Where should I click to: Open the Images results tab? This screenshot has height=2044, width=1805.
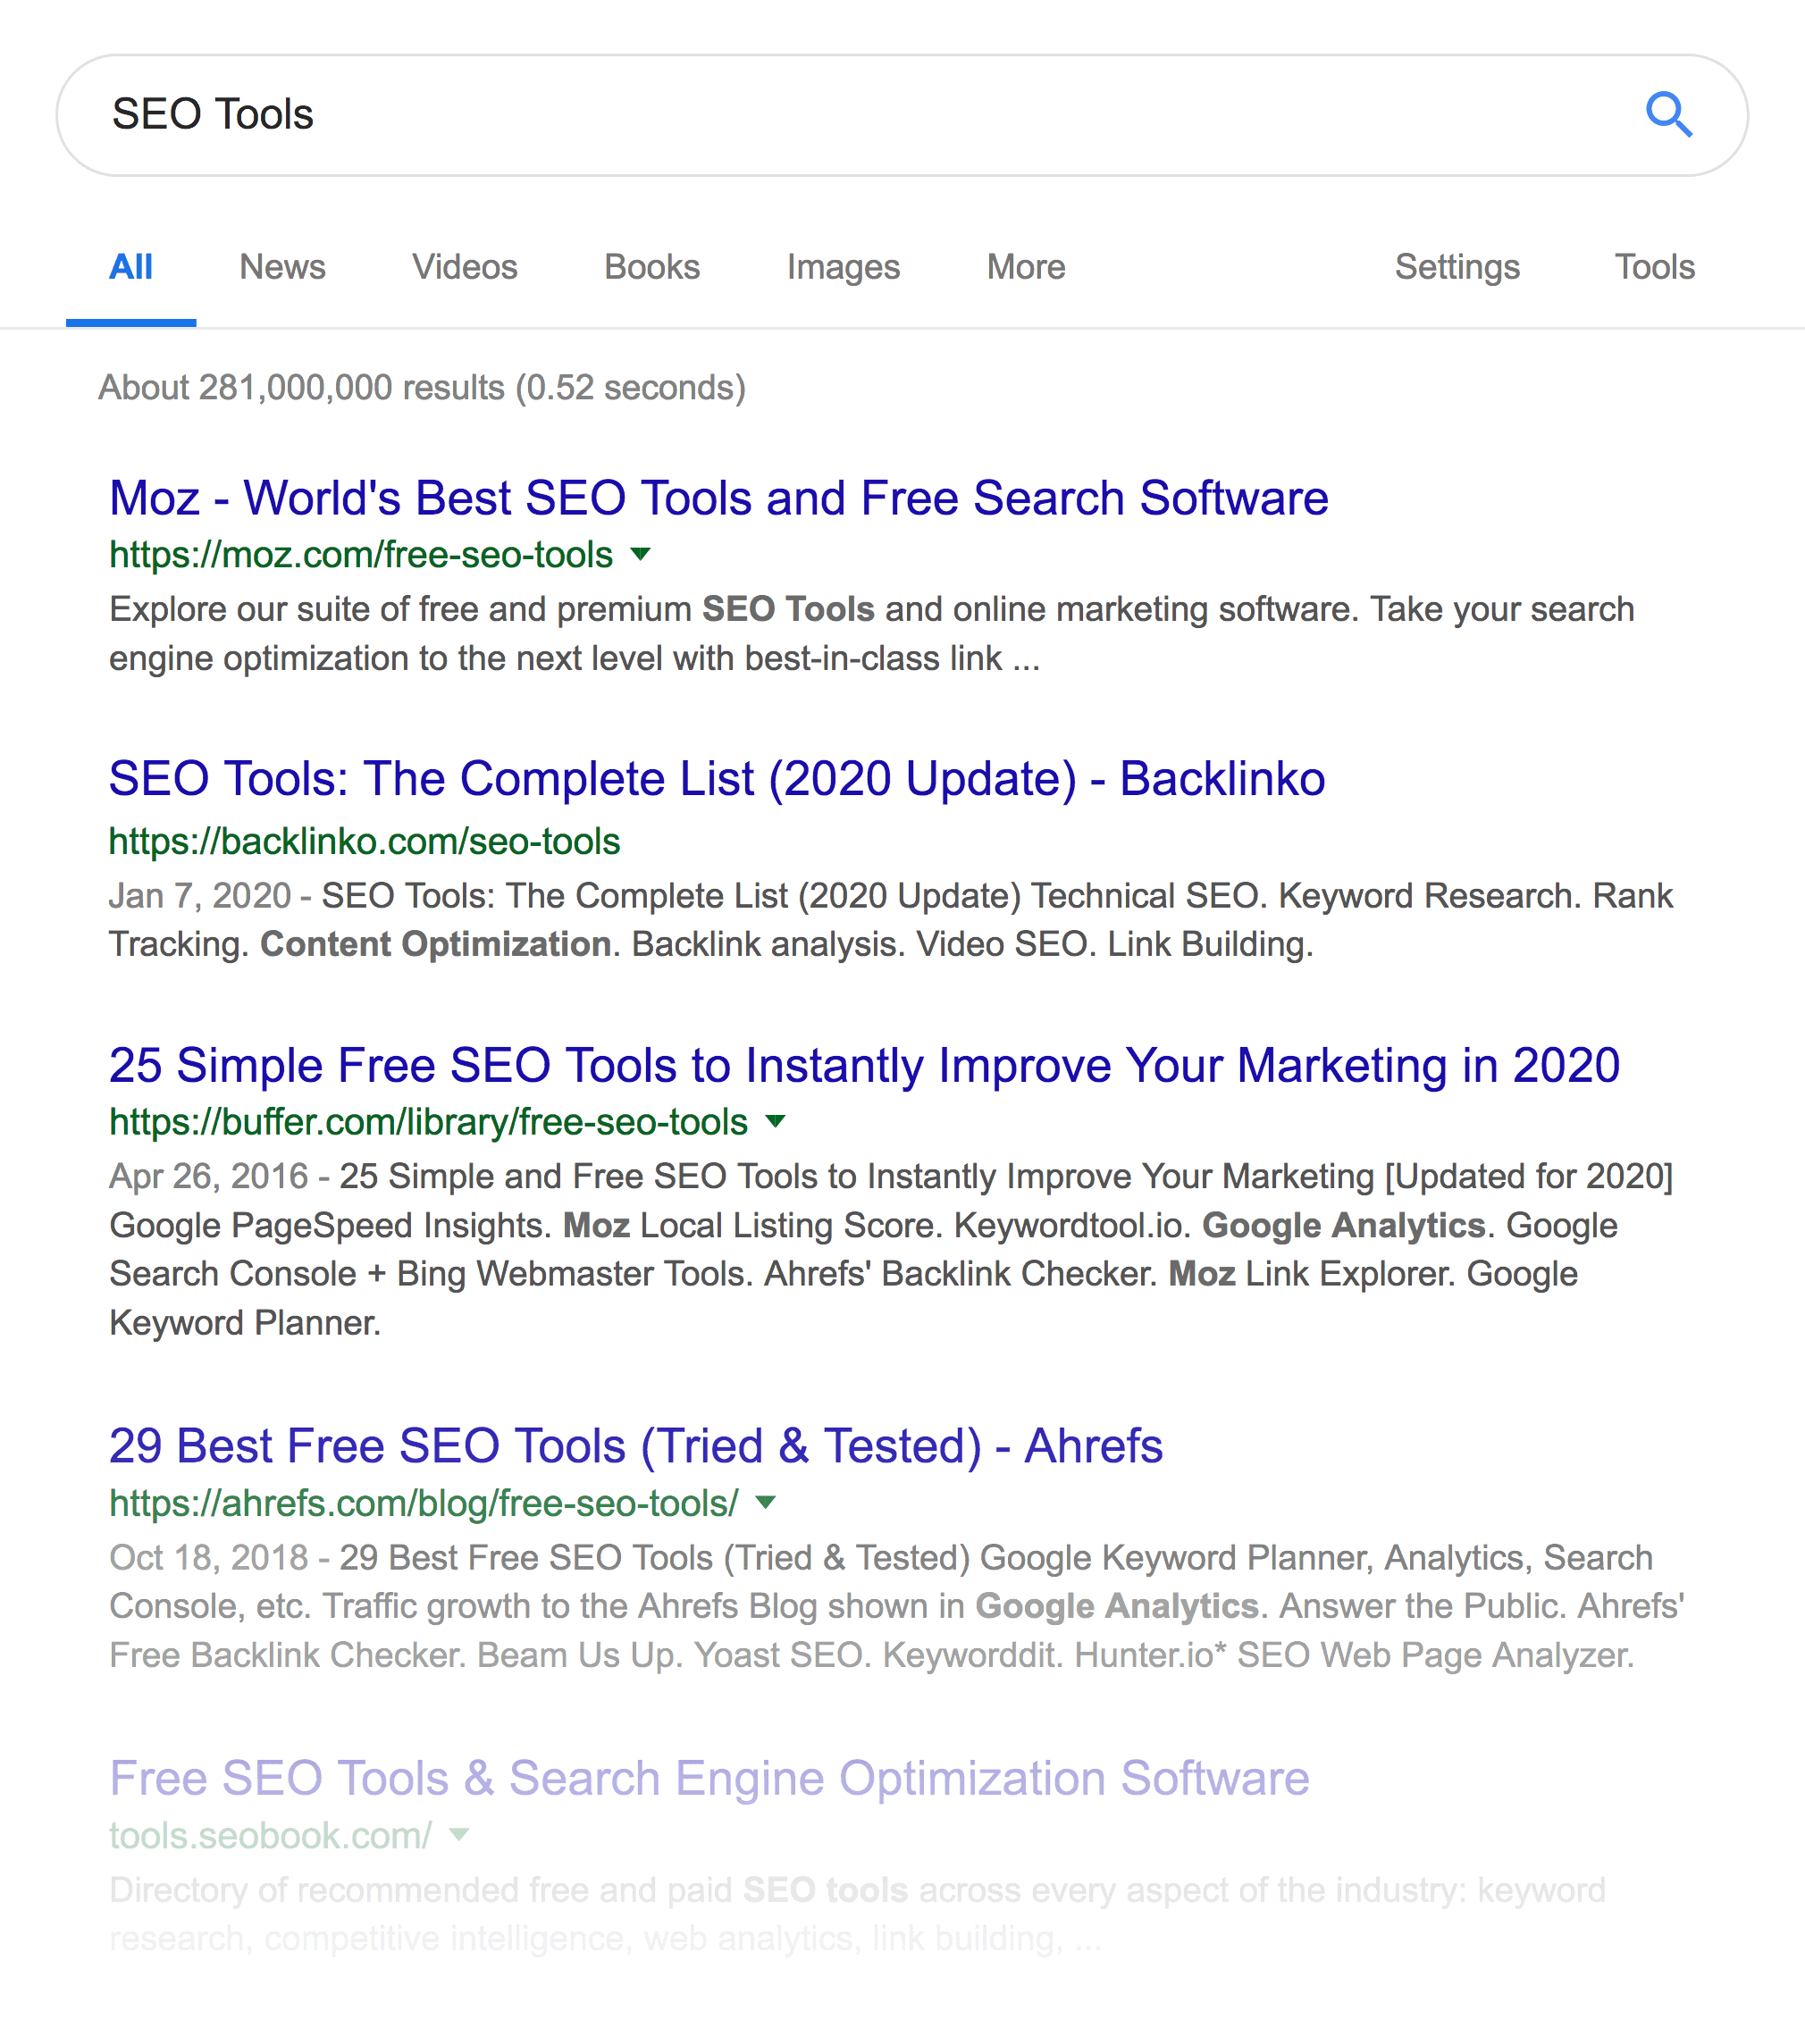click(x=843, y=268)
